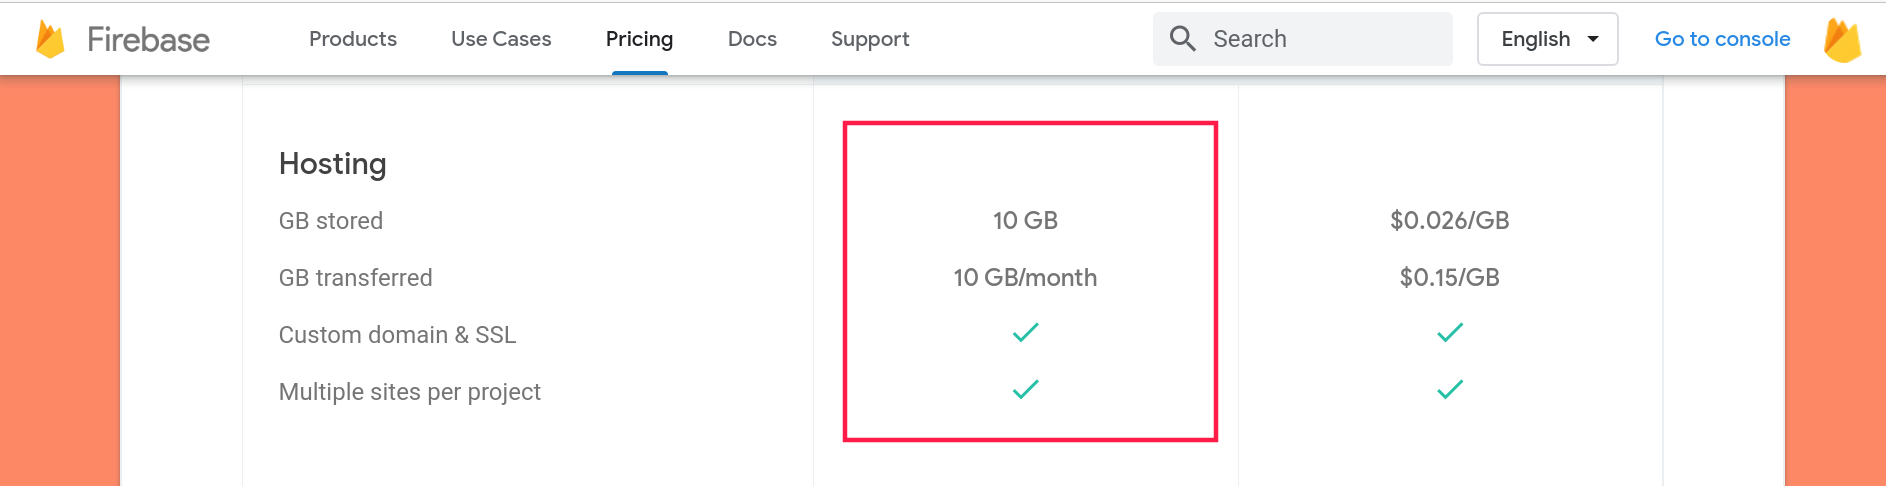Click the Firebase wordmark text
Image resolution: width=1886 pixels, height=486 pixels.
(x=148, y=40)
